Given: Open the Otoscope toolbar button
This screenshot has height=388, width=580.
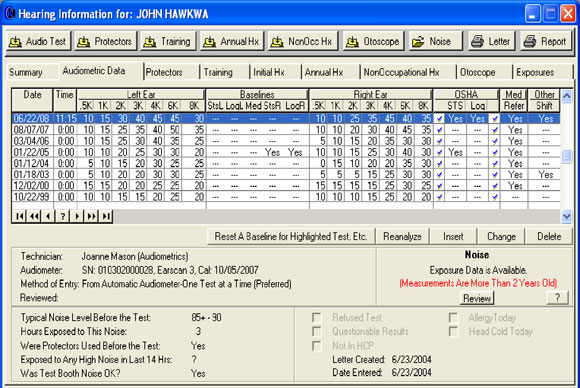Looking at the screenshot, I should 374,41.
